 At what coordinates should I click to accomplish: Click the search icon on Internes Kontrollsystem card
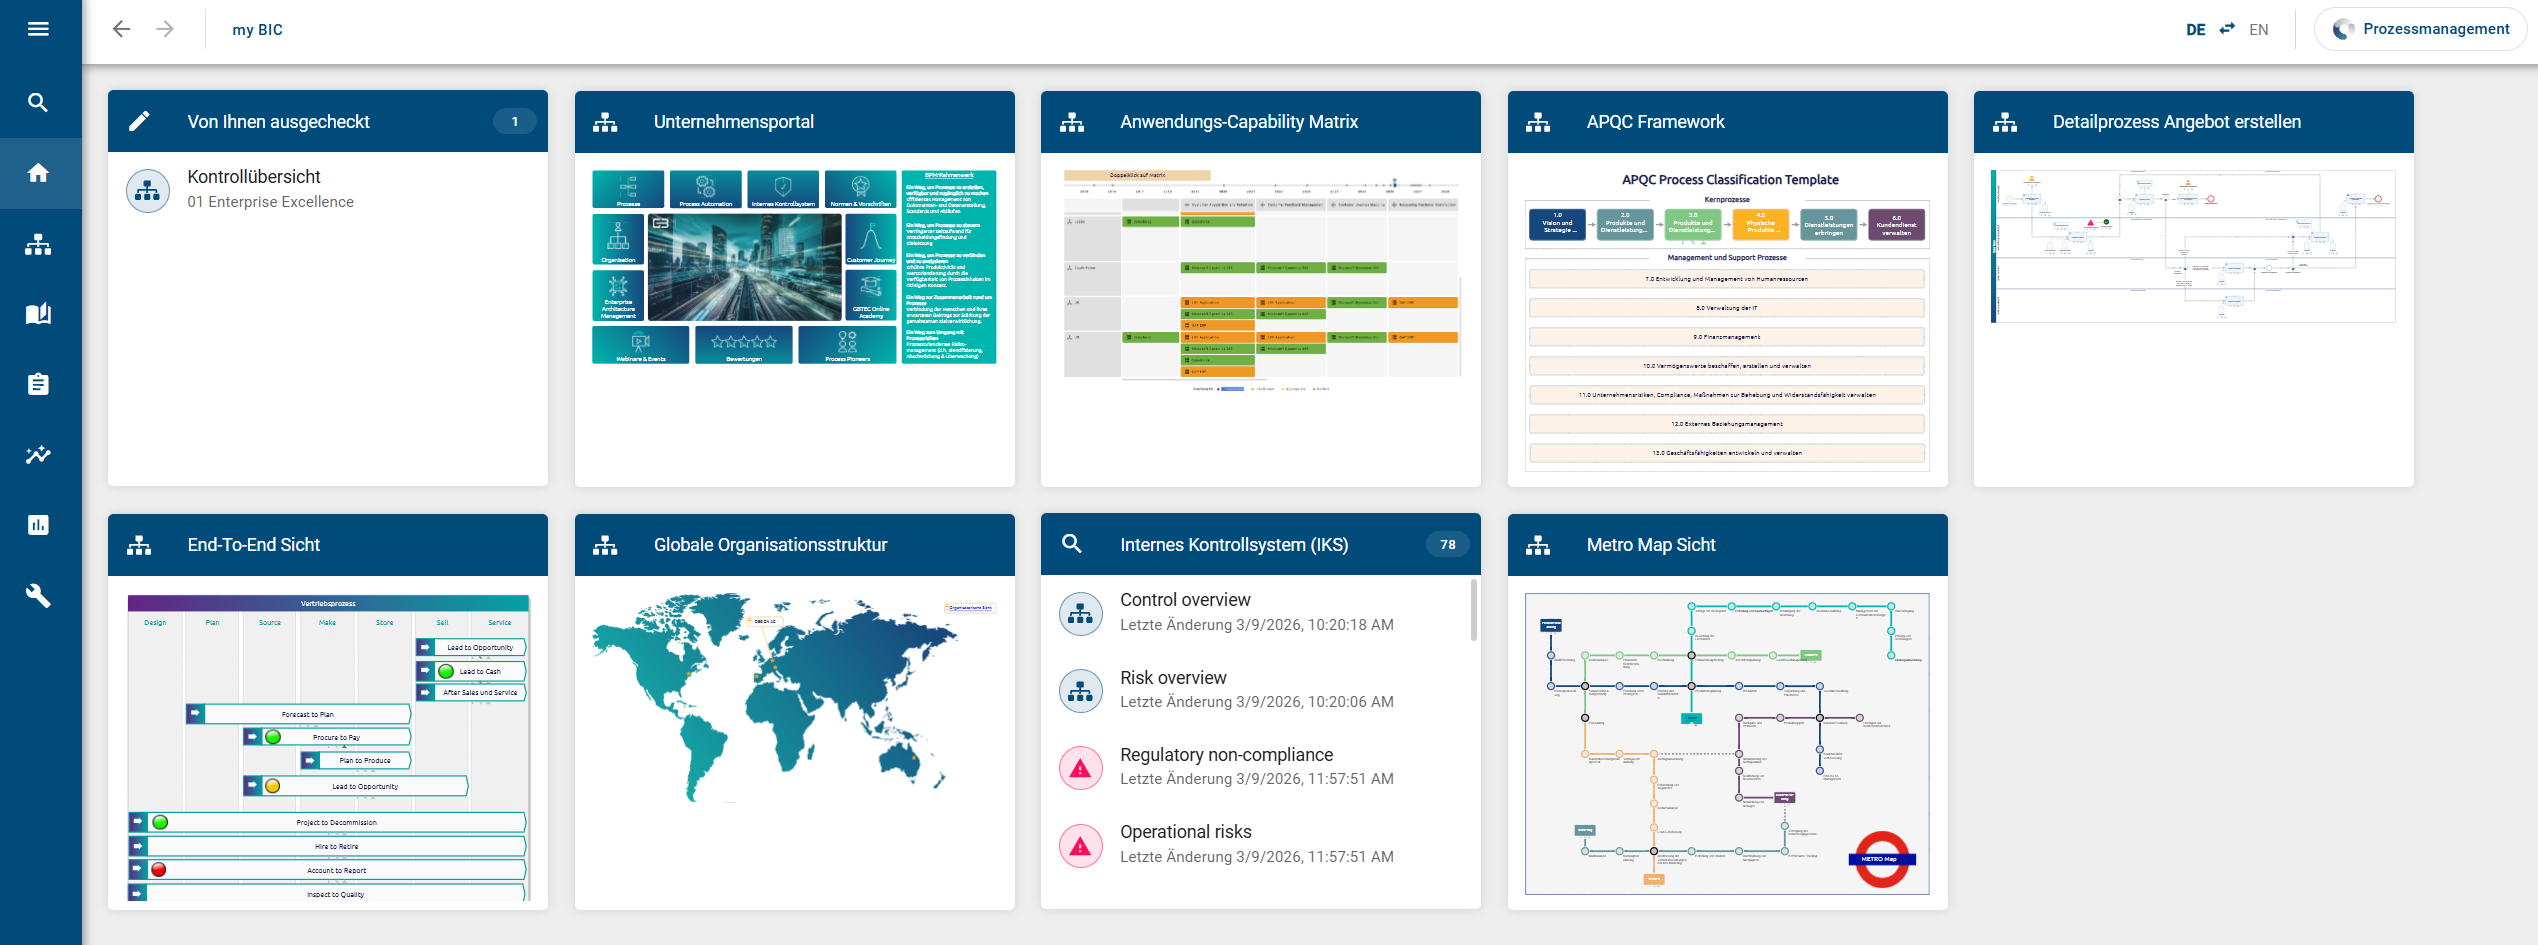click(x=1072, y=544)
